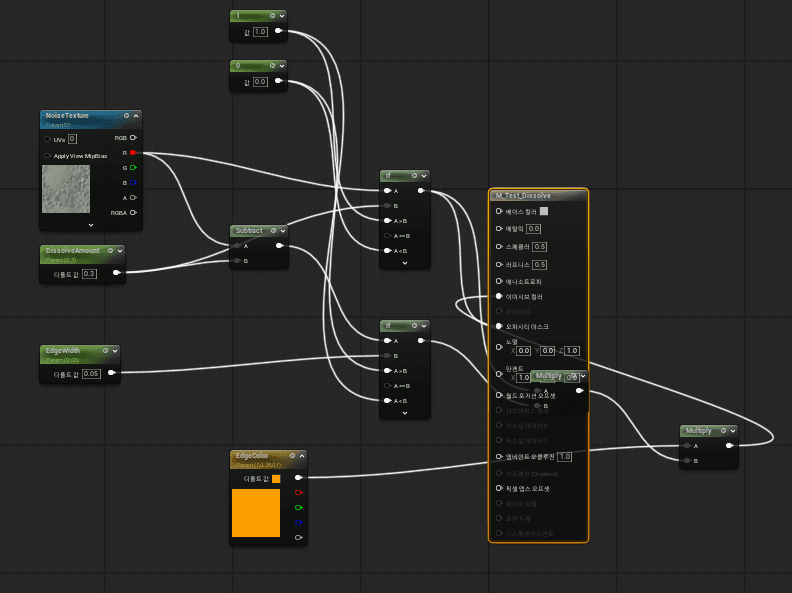Click the Subtract node output pin
Screen dimensions: 792x593
279,246
